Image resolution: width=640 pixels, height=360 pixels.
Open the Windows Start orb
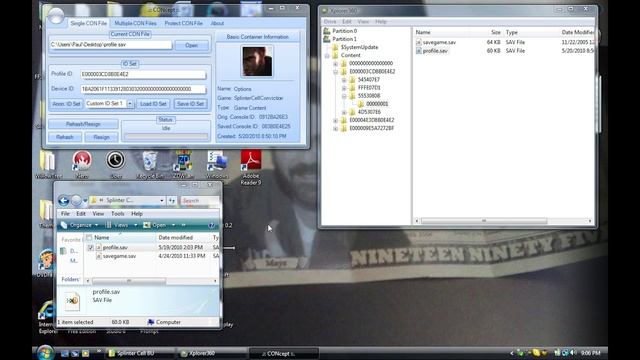45,352
